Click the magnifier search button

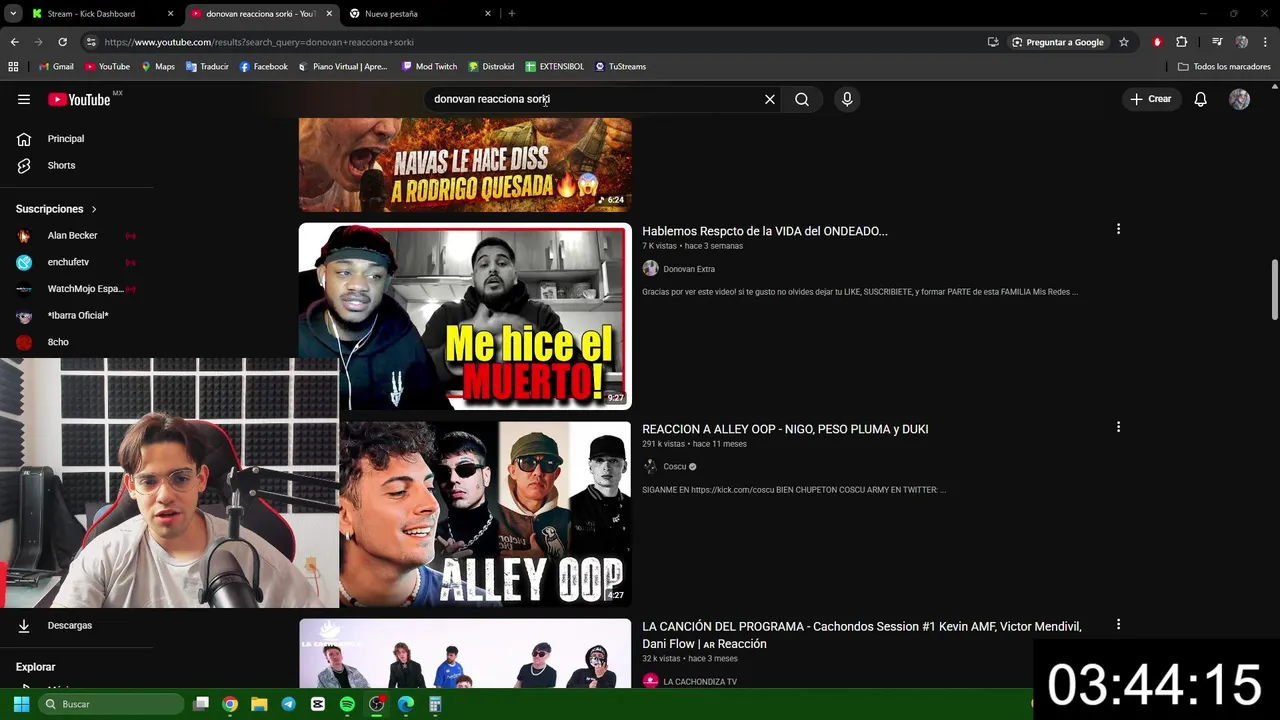(802, 99)
